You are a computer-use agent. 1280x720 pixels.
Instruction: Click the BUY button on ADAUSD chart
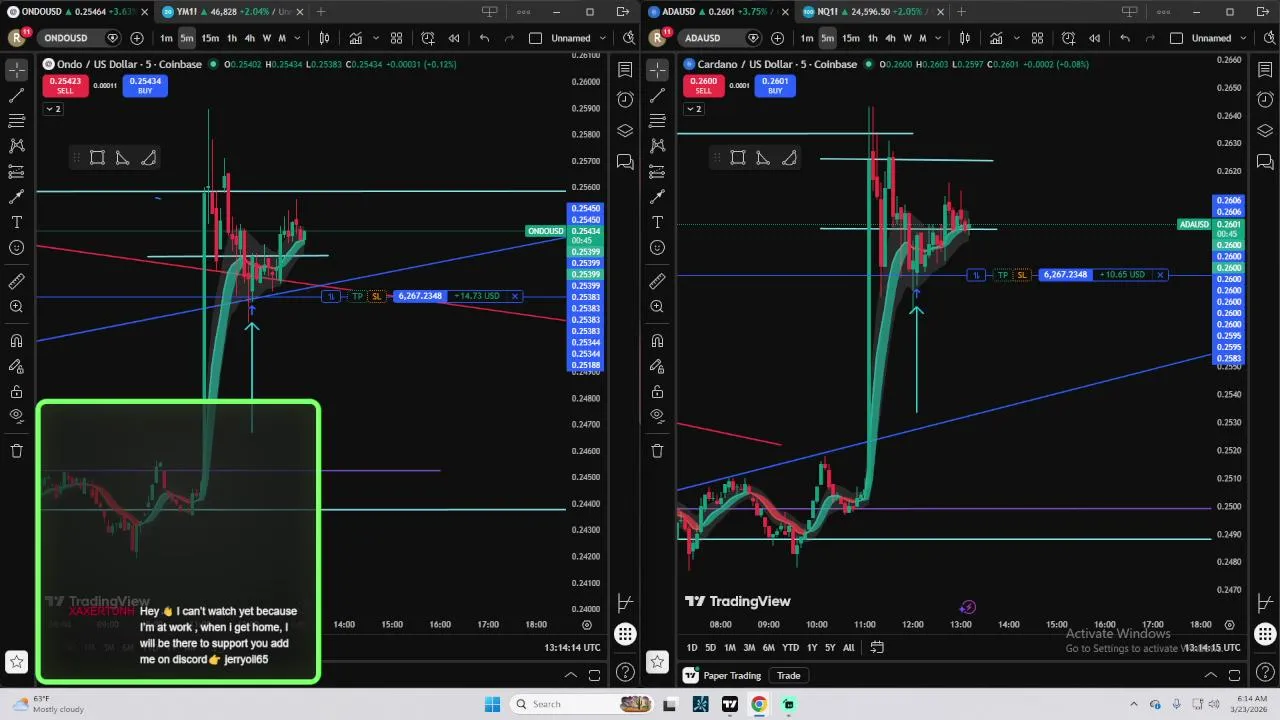pyautogui.click(x=775, y=86)
